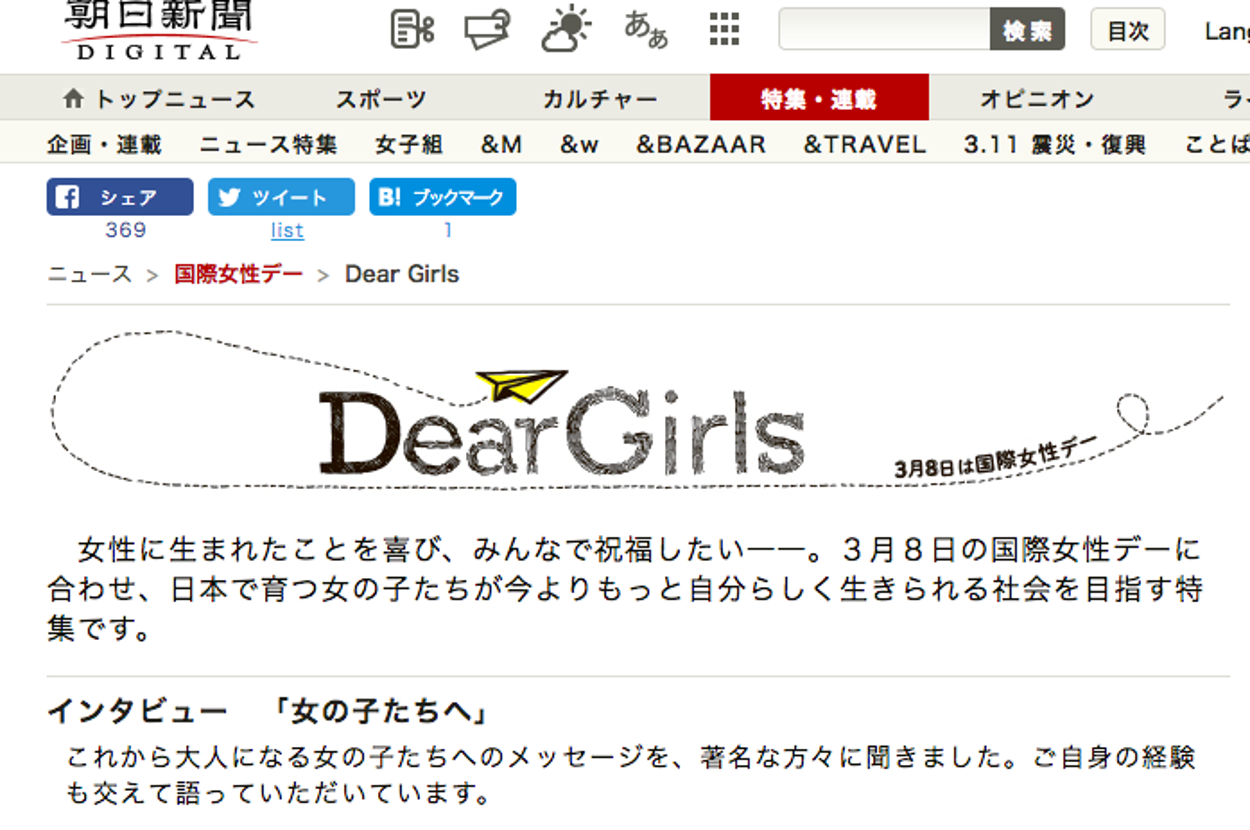Open the 目次 table of contents

click(1127, 30)
